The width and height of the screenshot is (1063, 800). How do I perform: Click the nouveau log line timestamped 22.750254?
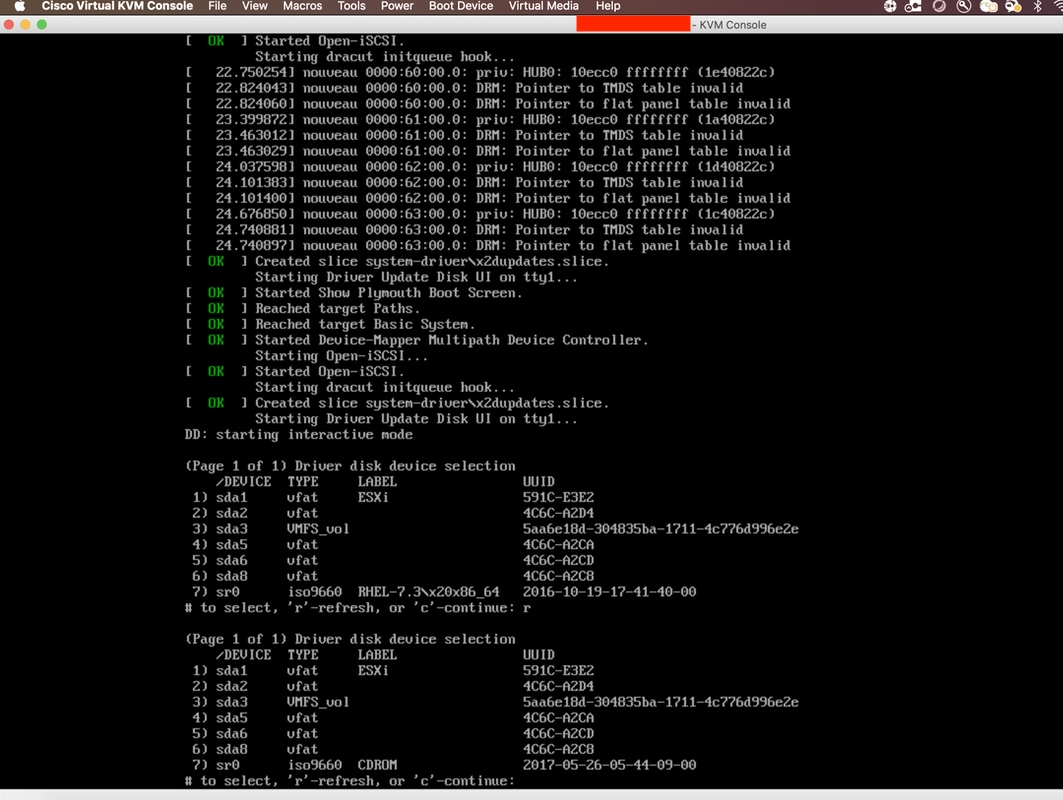click(x=481, y=72)
